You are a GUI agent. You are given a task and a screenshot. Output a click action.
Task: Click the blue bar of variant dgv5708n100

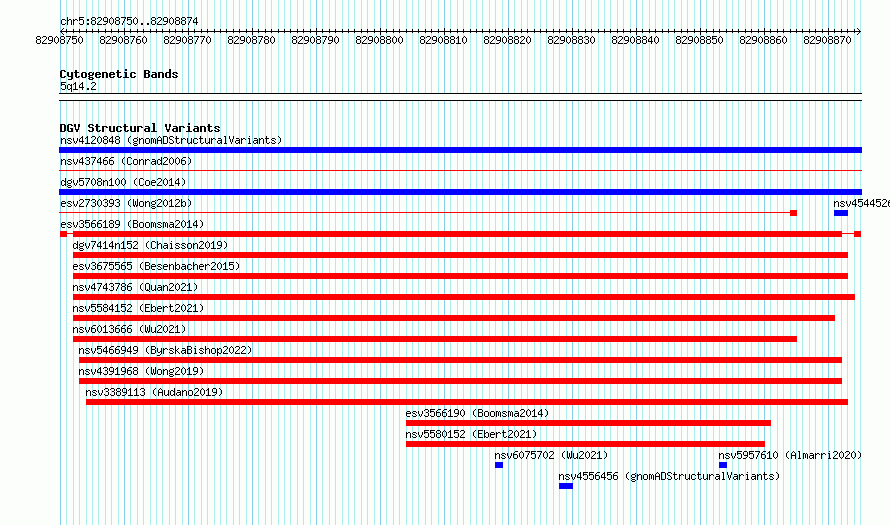(460, 192)
